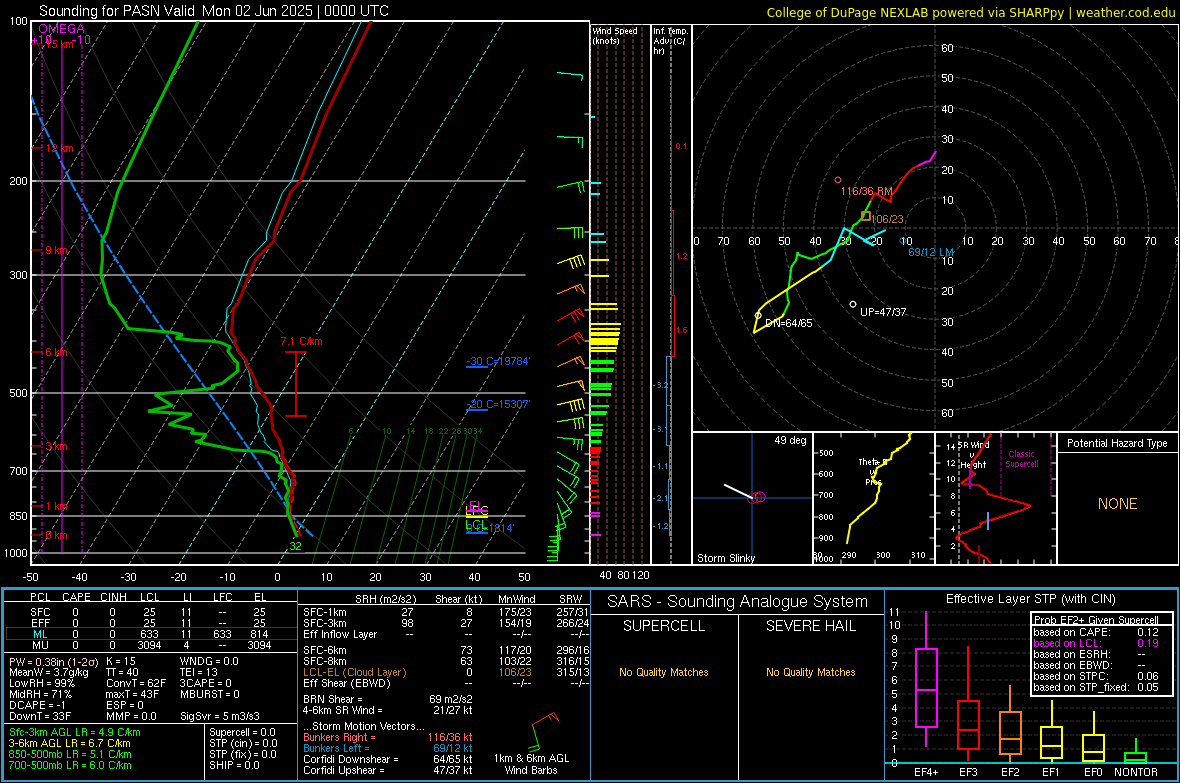Select the magenta 'based on LCL:' row
Screen dimensions: 1180x783
tap(1096, 643)
